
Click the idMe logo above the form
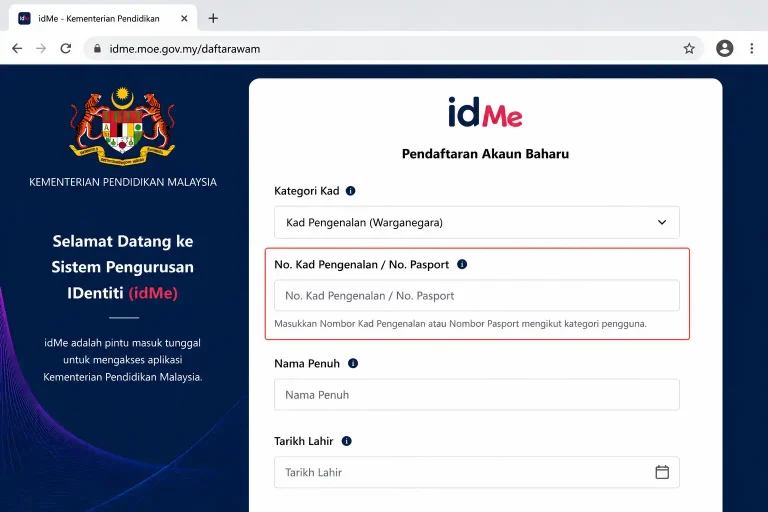coord(485,112)
